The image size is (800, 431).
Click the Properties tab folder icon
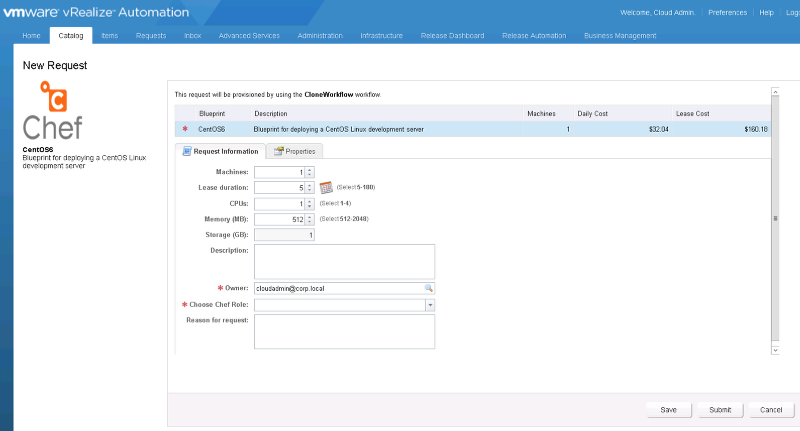[x=278, y=151]
